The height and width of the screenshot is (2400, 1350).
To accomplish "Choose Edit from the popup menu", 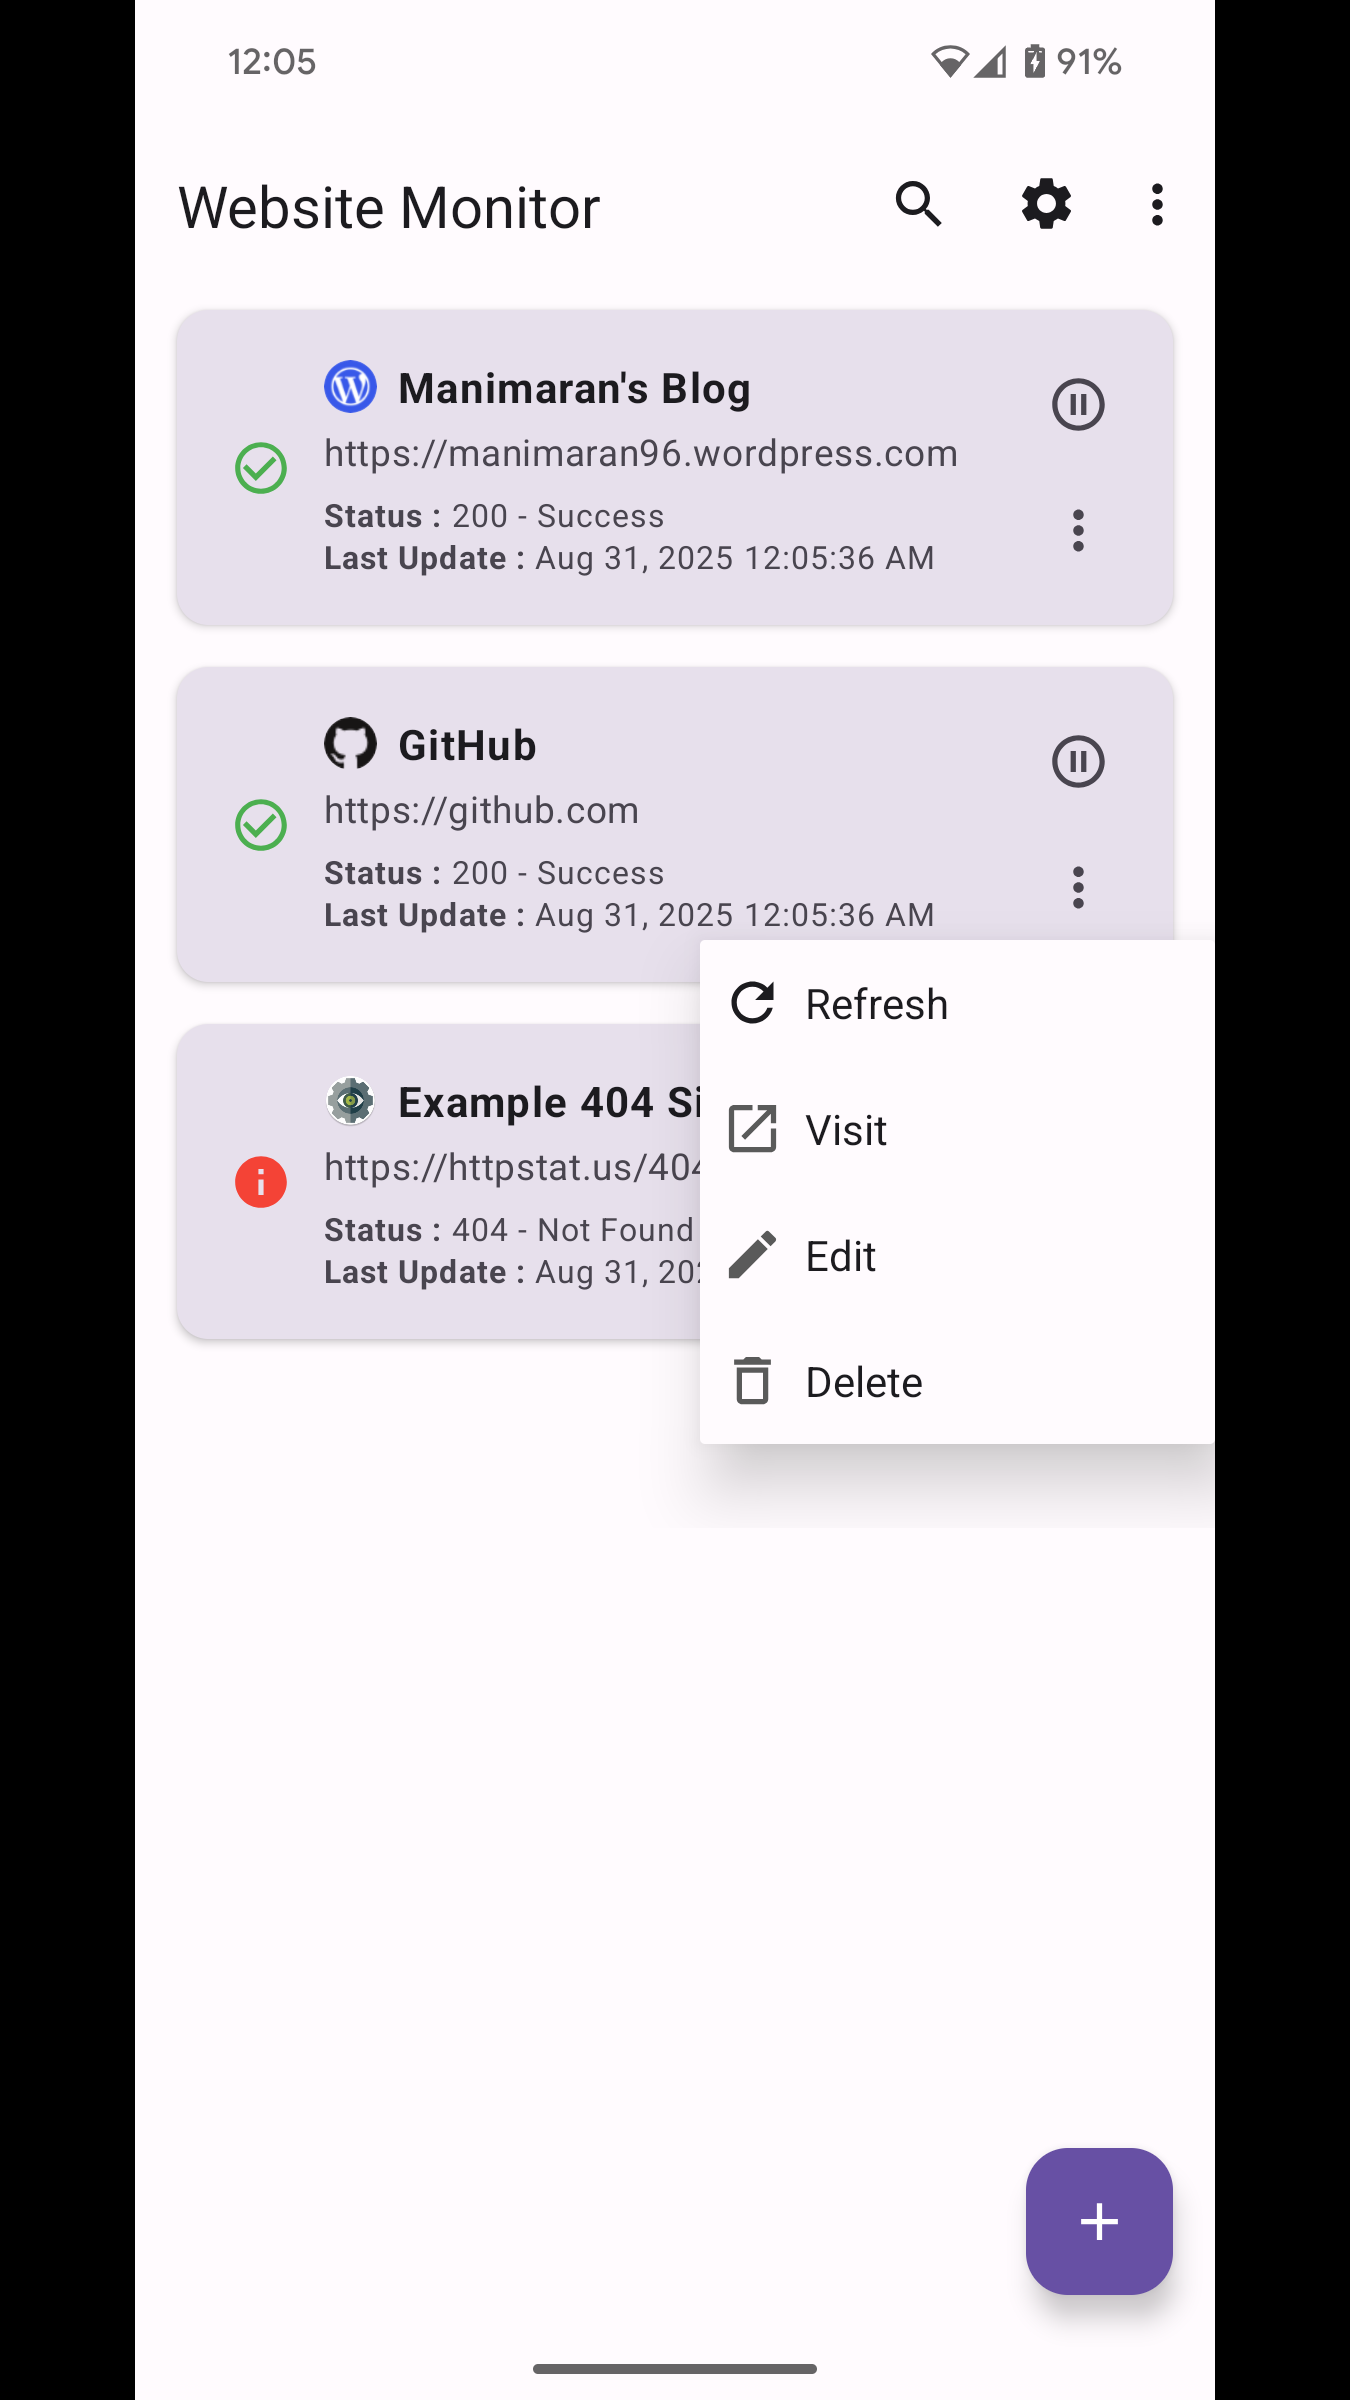I will (x=840, y=1256).
